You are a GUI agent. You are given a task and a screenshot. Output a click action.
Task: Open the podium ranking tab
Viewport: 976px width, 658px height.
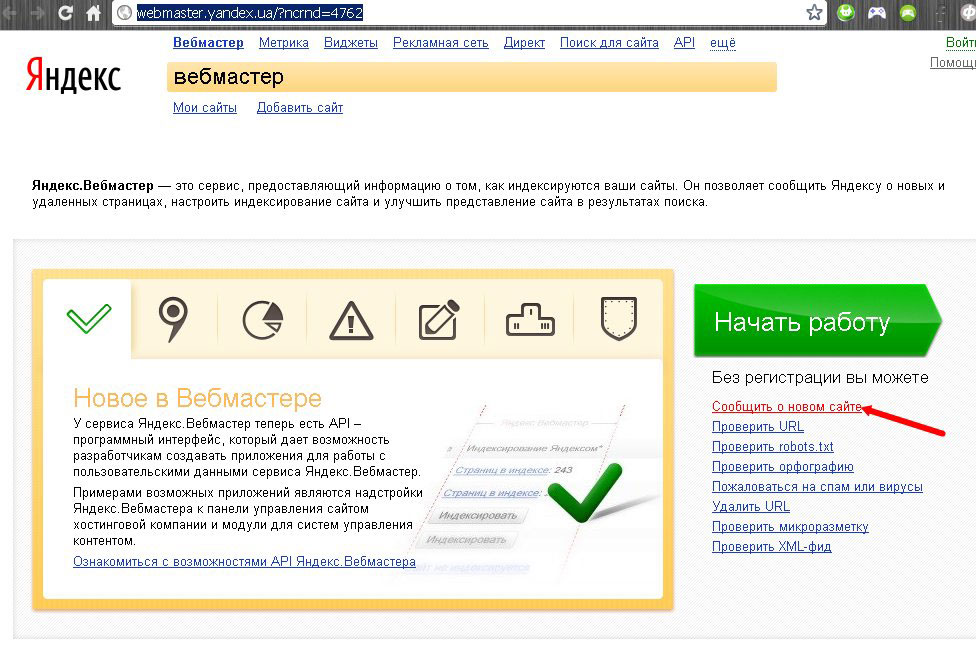tap(530, 320)
